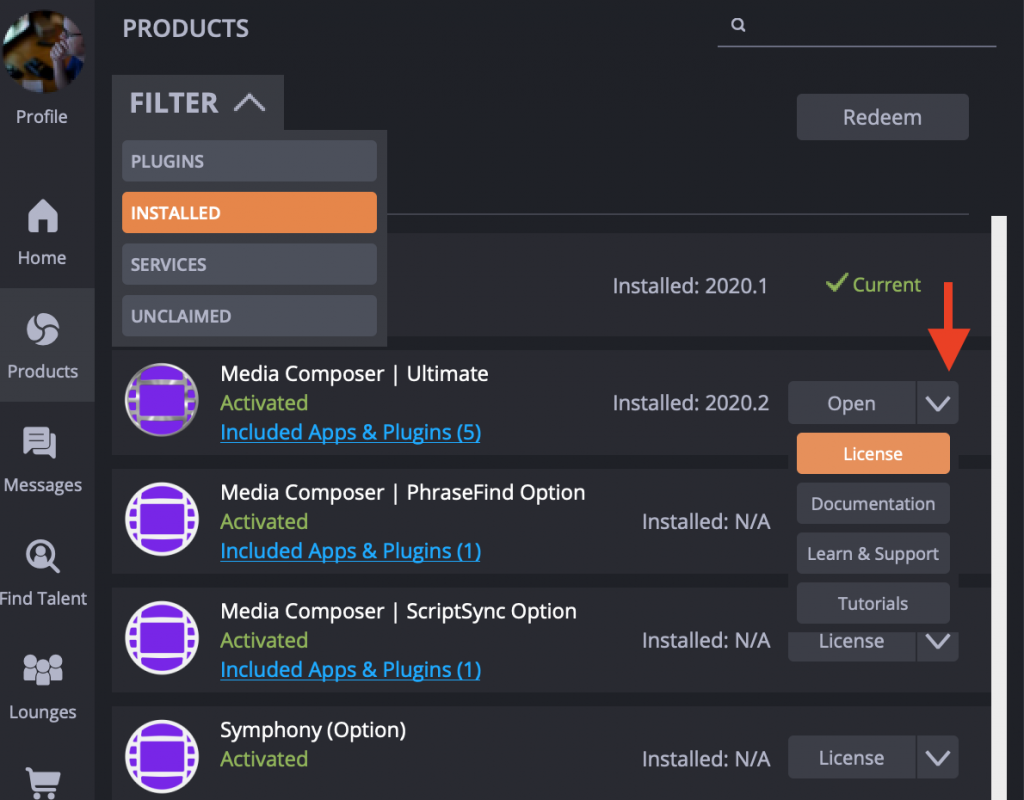
Task: Select Tutorials in dropdown menu
Action: tap(873, 603)
